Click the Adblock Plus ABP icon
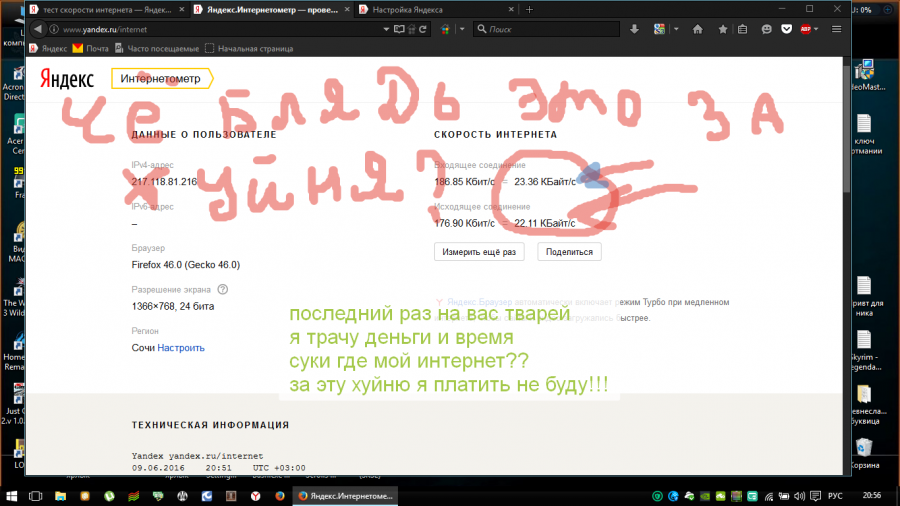The width and height of the screenshot is (900, 506). pos(805,29)
